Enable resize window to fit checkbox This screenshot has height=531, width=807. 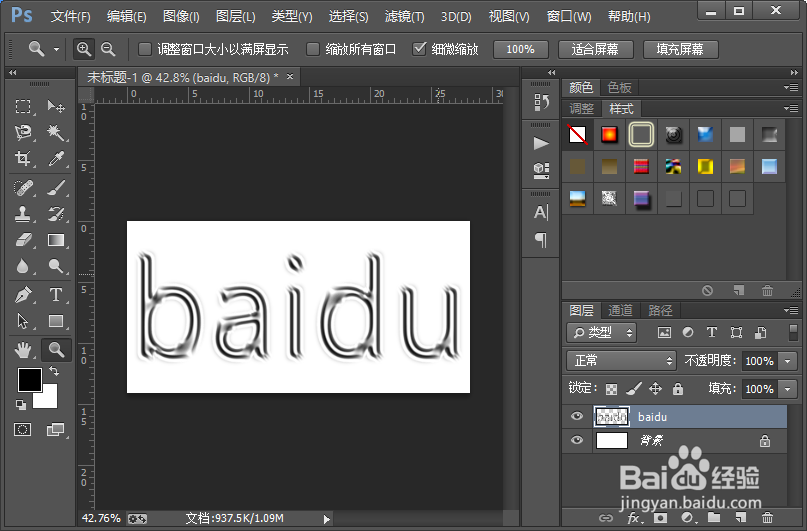(145, 49)
